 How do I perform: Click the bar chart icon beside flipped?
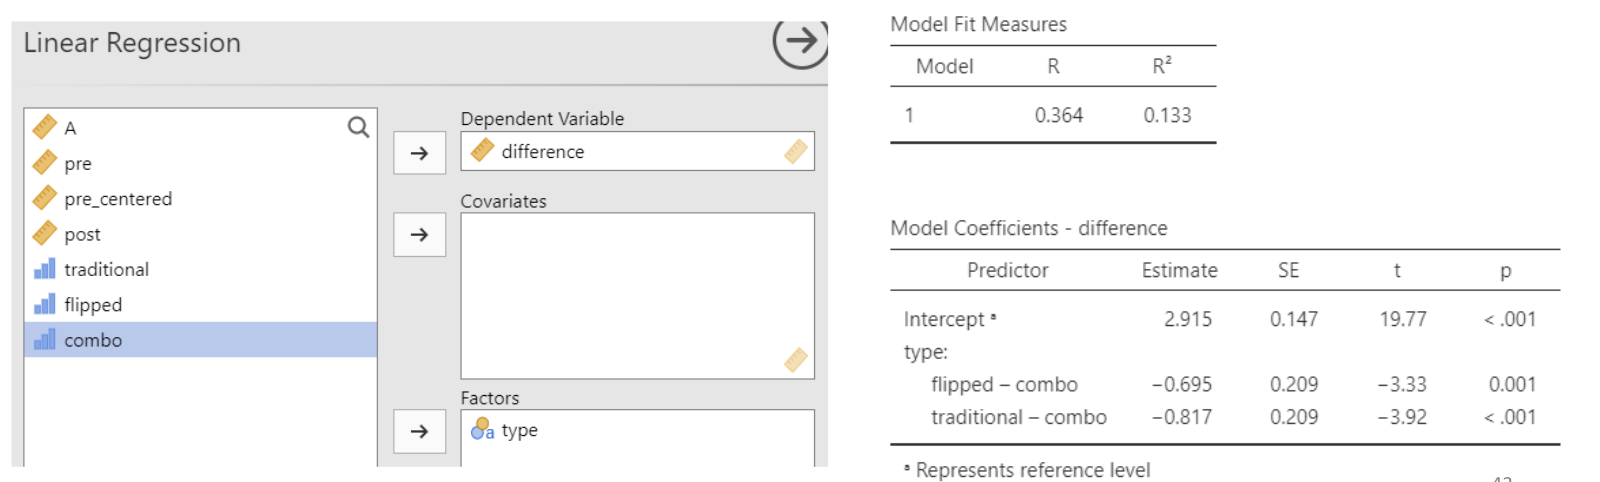click(45, 304)
